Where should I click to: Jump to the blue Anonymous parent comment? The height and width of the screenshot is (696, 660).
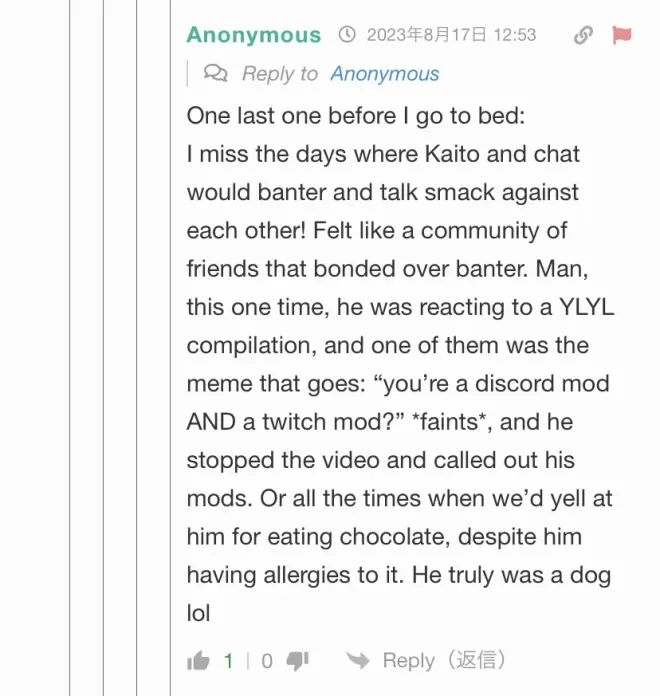(385, 74)
